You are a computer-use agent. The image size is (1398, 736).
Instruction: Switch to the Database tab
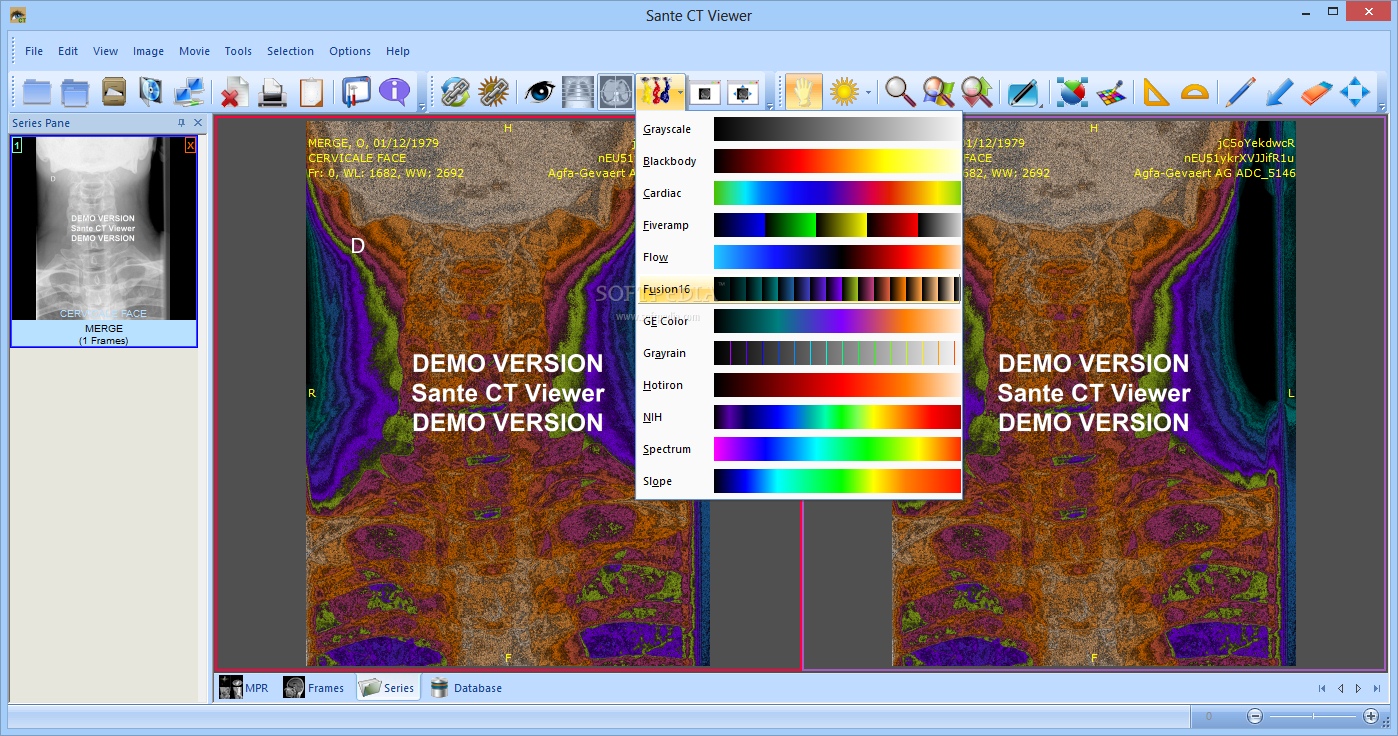point(467,688)
